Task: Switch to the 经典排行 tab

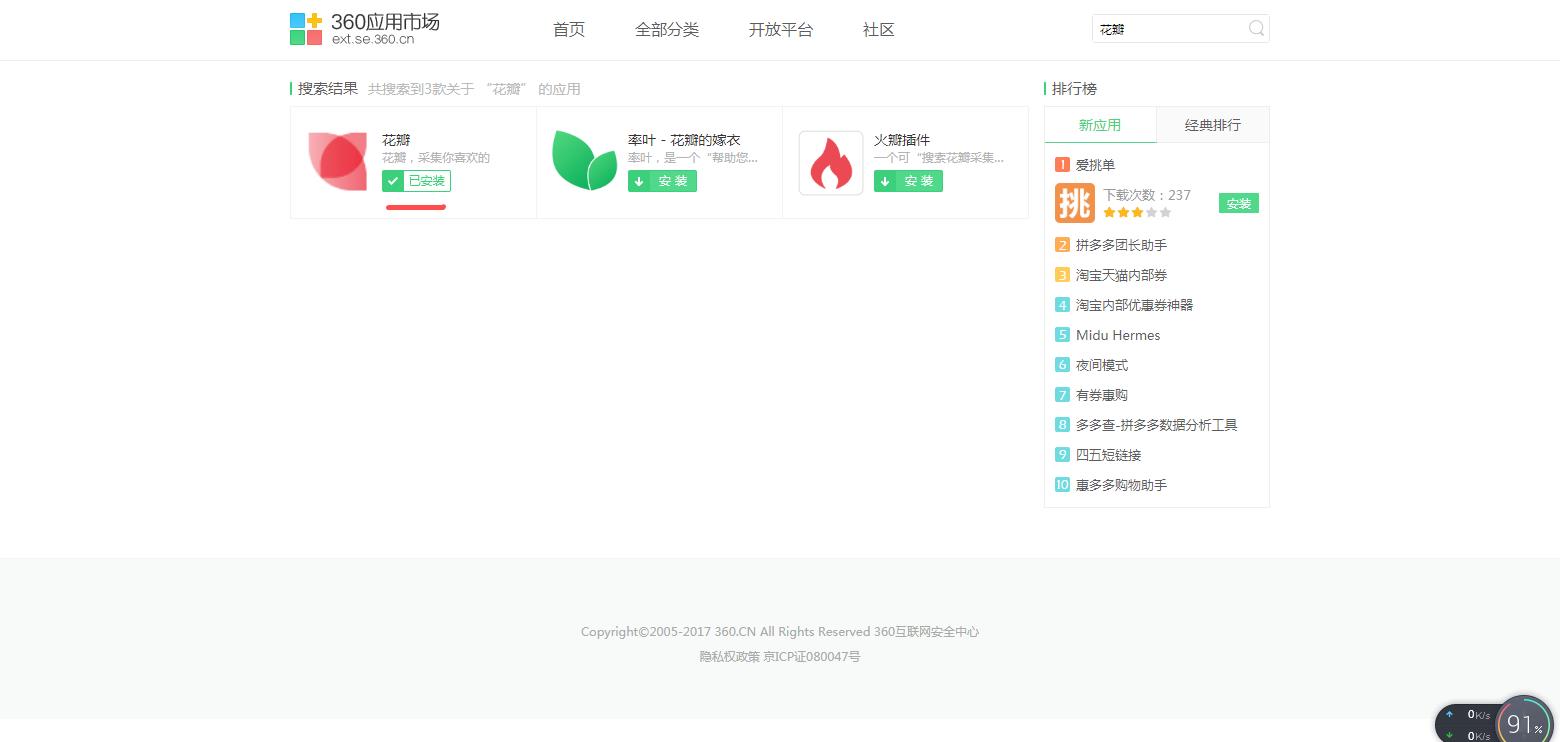Action: [1212, 124]
